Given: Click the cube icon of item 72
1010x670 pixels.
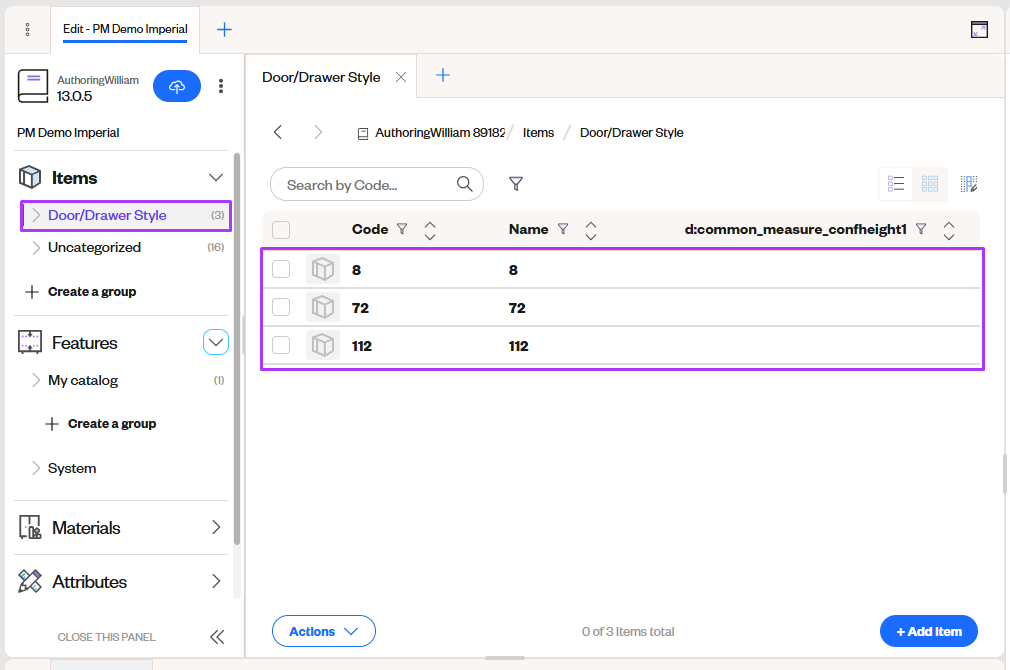Looking at the screenshot, I should point(323,307).
